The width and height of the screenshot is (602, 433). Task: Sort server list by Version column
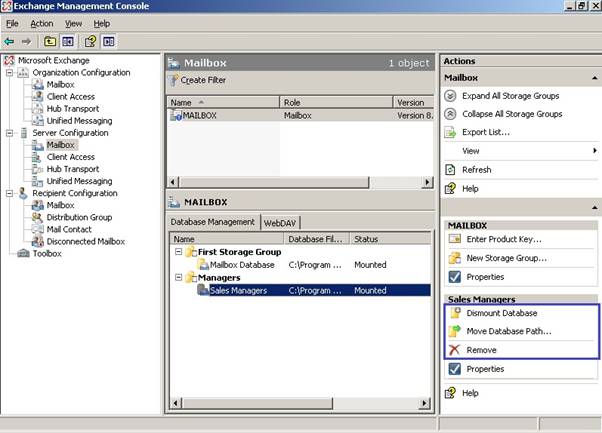[x=413, y=102]
